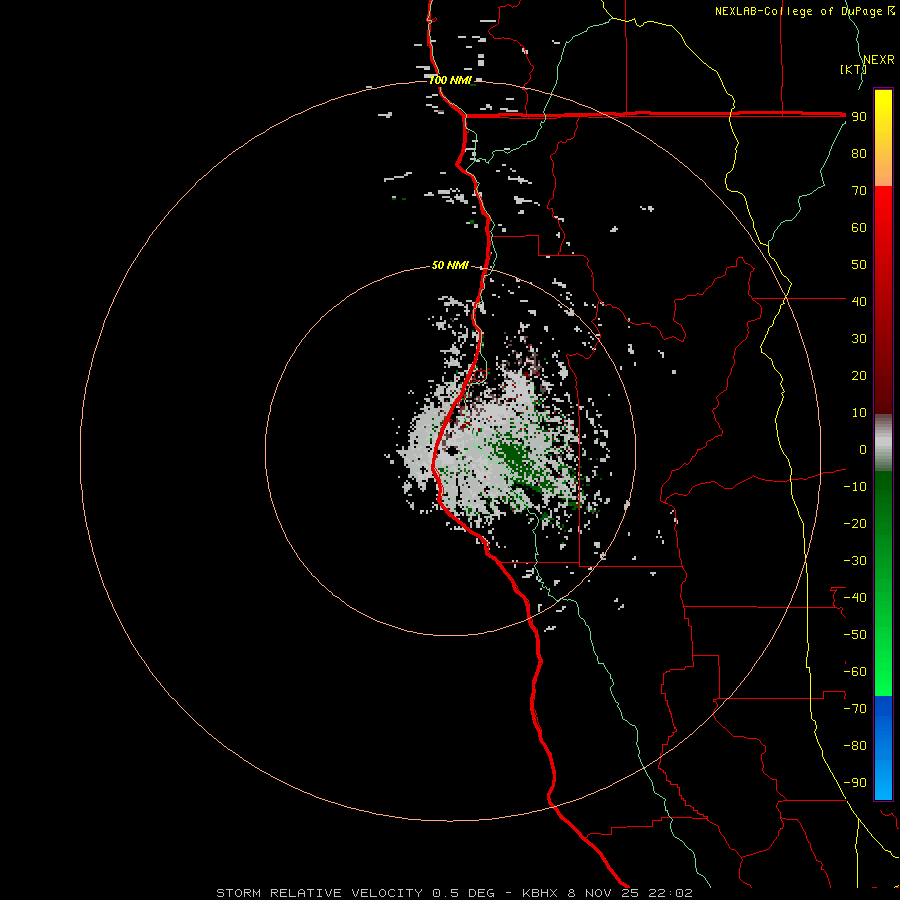The height and width of the screenshot is (900, 900).
Task: Click the positive 10 knot scale label
Action: 859,413
